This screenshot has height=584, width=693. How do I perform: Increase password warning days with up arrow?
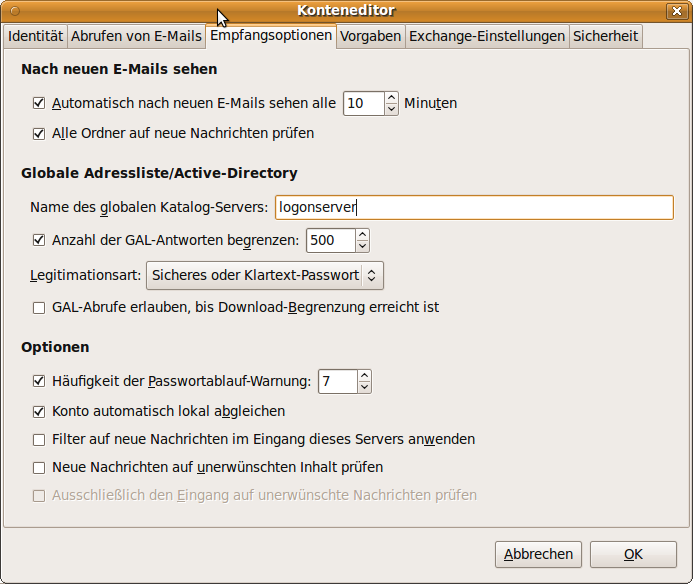(364, 376)
